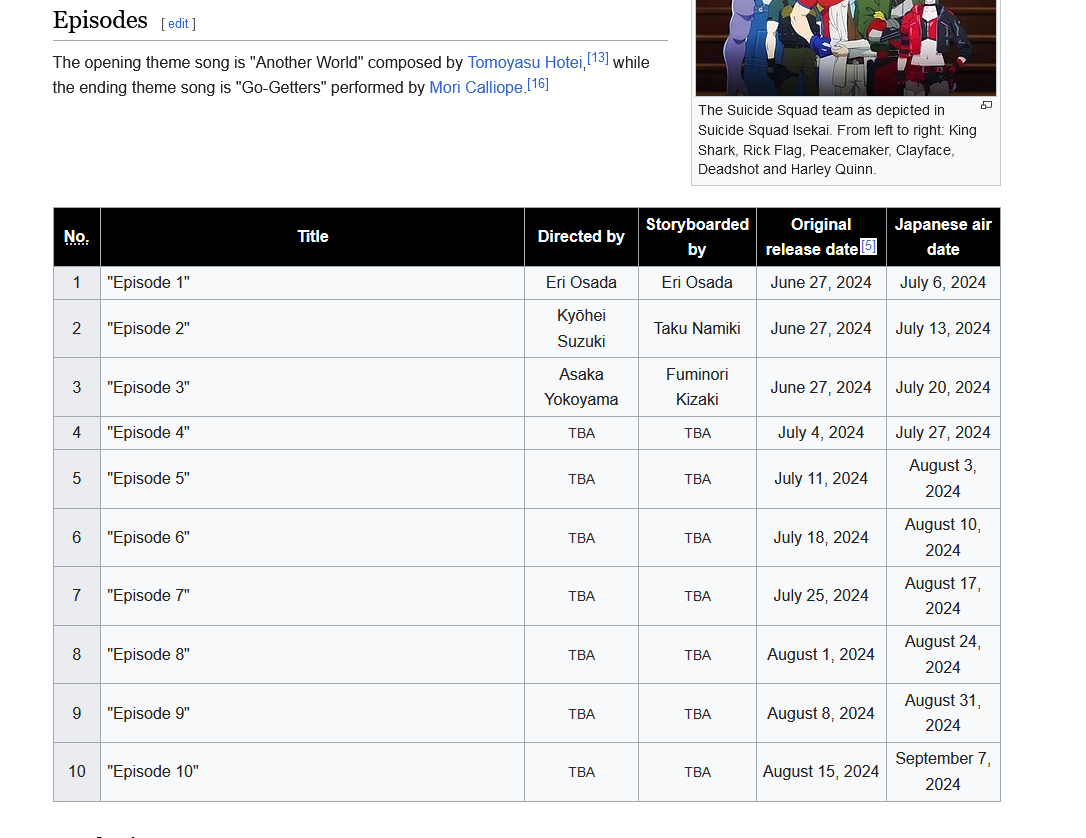Select storyboarder Taku Namiki's cell
This screenshot has height=838, width=1086.
click(x=697, y=328)
